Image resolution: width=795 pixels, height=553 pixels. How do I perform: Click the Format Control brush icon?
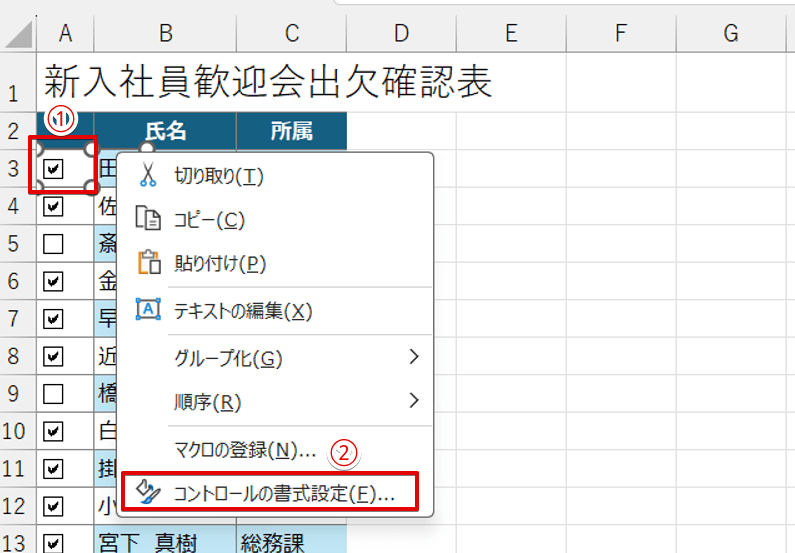click(x=148, y=492)
